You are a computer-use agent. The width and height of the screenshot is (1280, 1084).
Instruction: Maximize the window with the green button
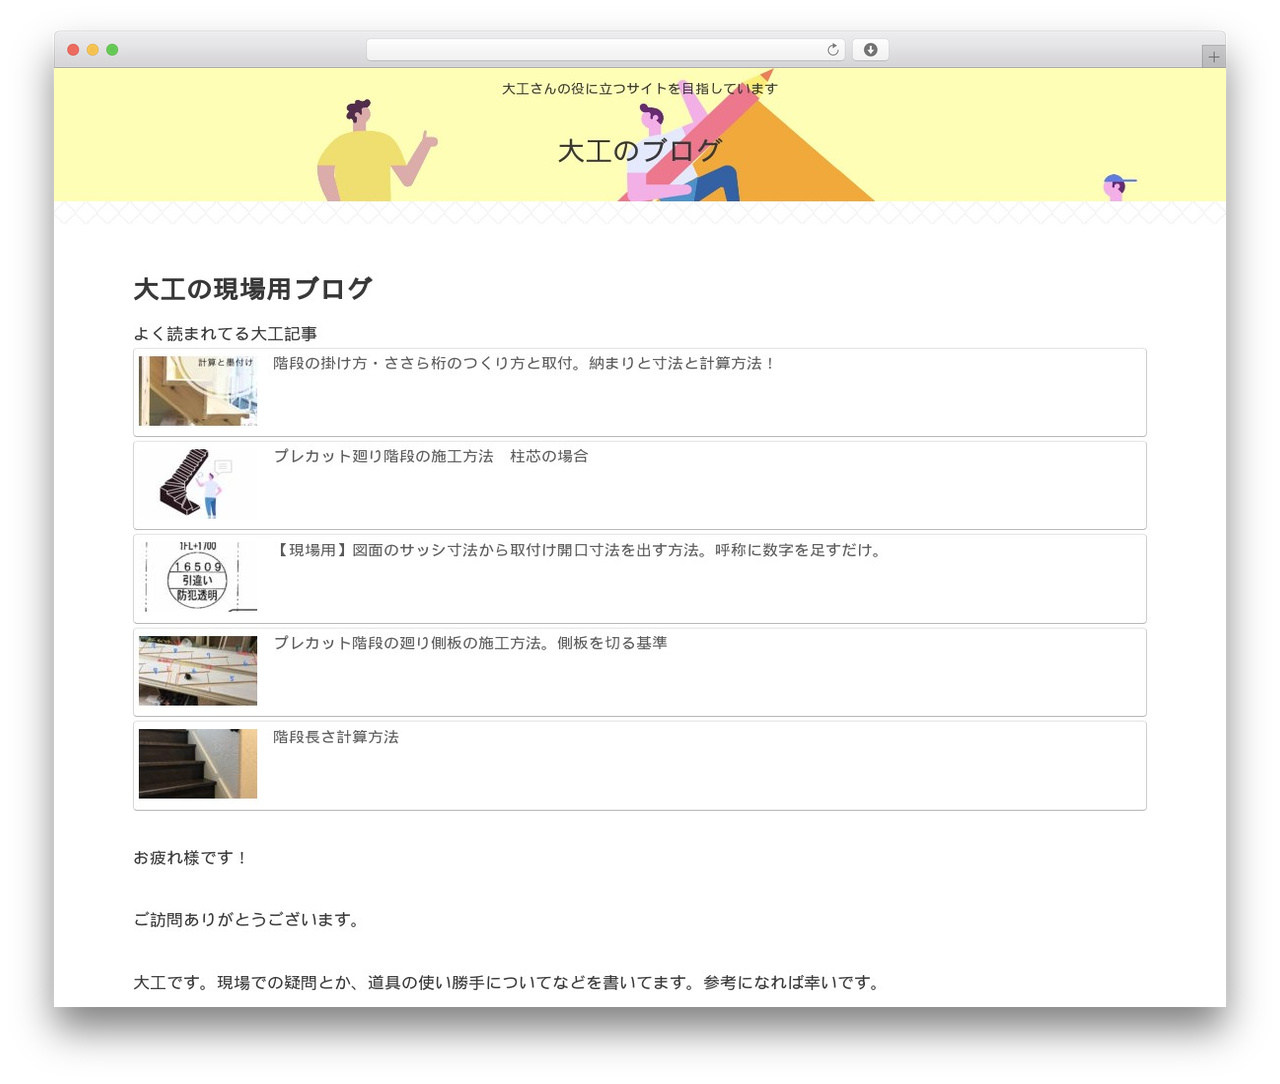[x=112, y=50]
